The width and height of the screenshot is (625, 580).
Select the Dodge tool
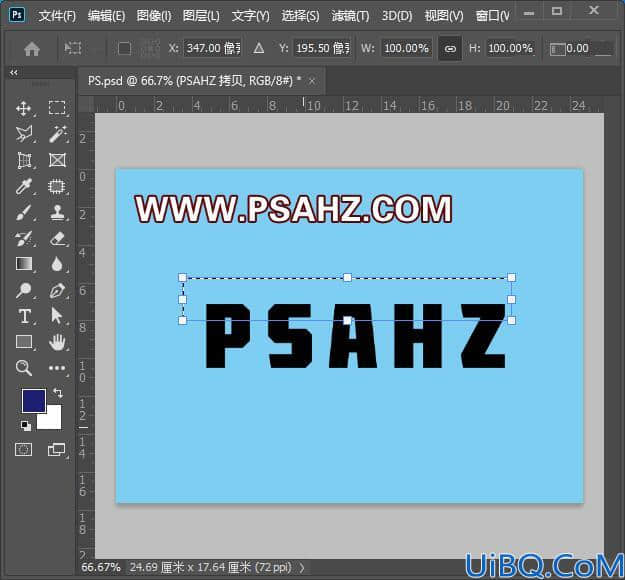pos(24,290)
